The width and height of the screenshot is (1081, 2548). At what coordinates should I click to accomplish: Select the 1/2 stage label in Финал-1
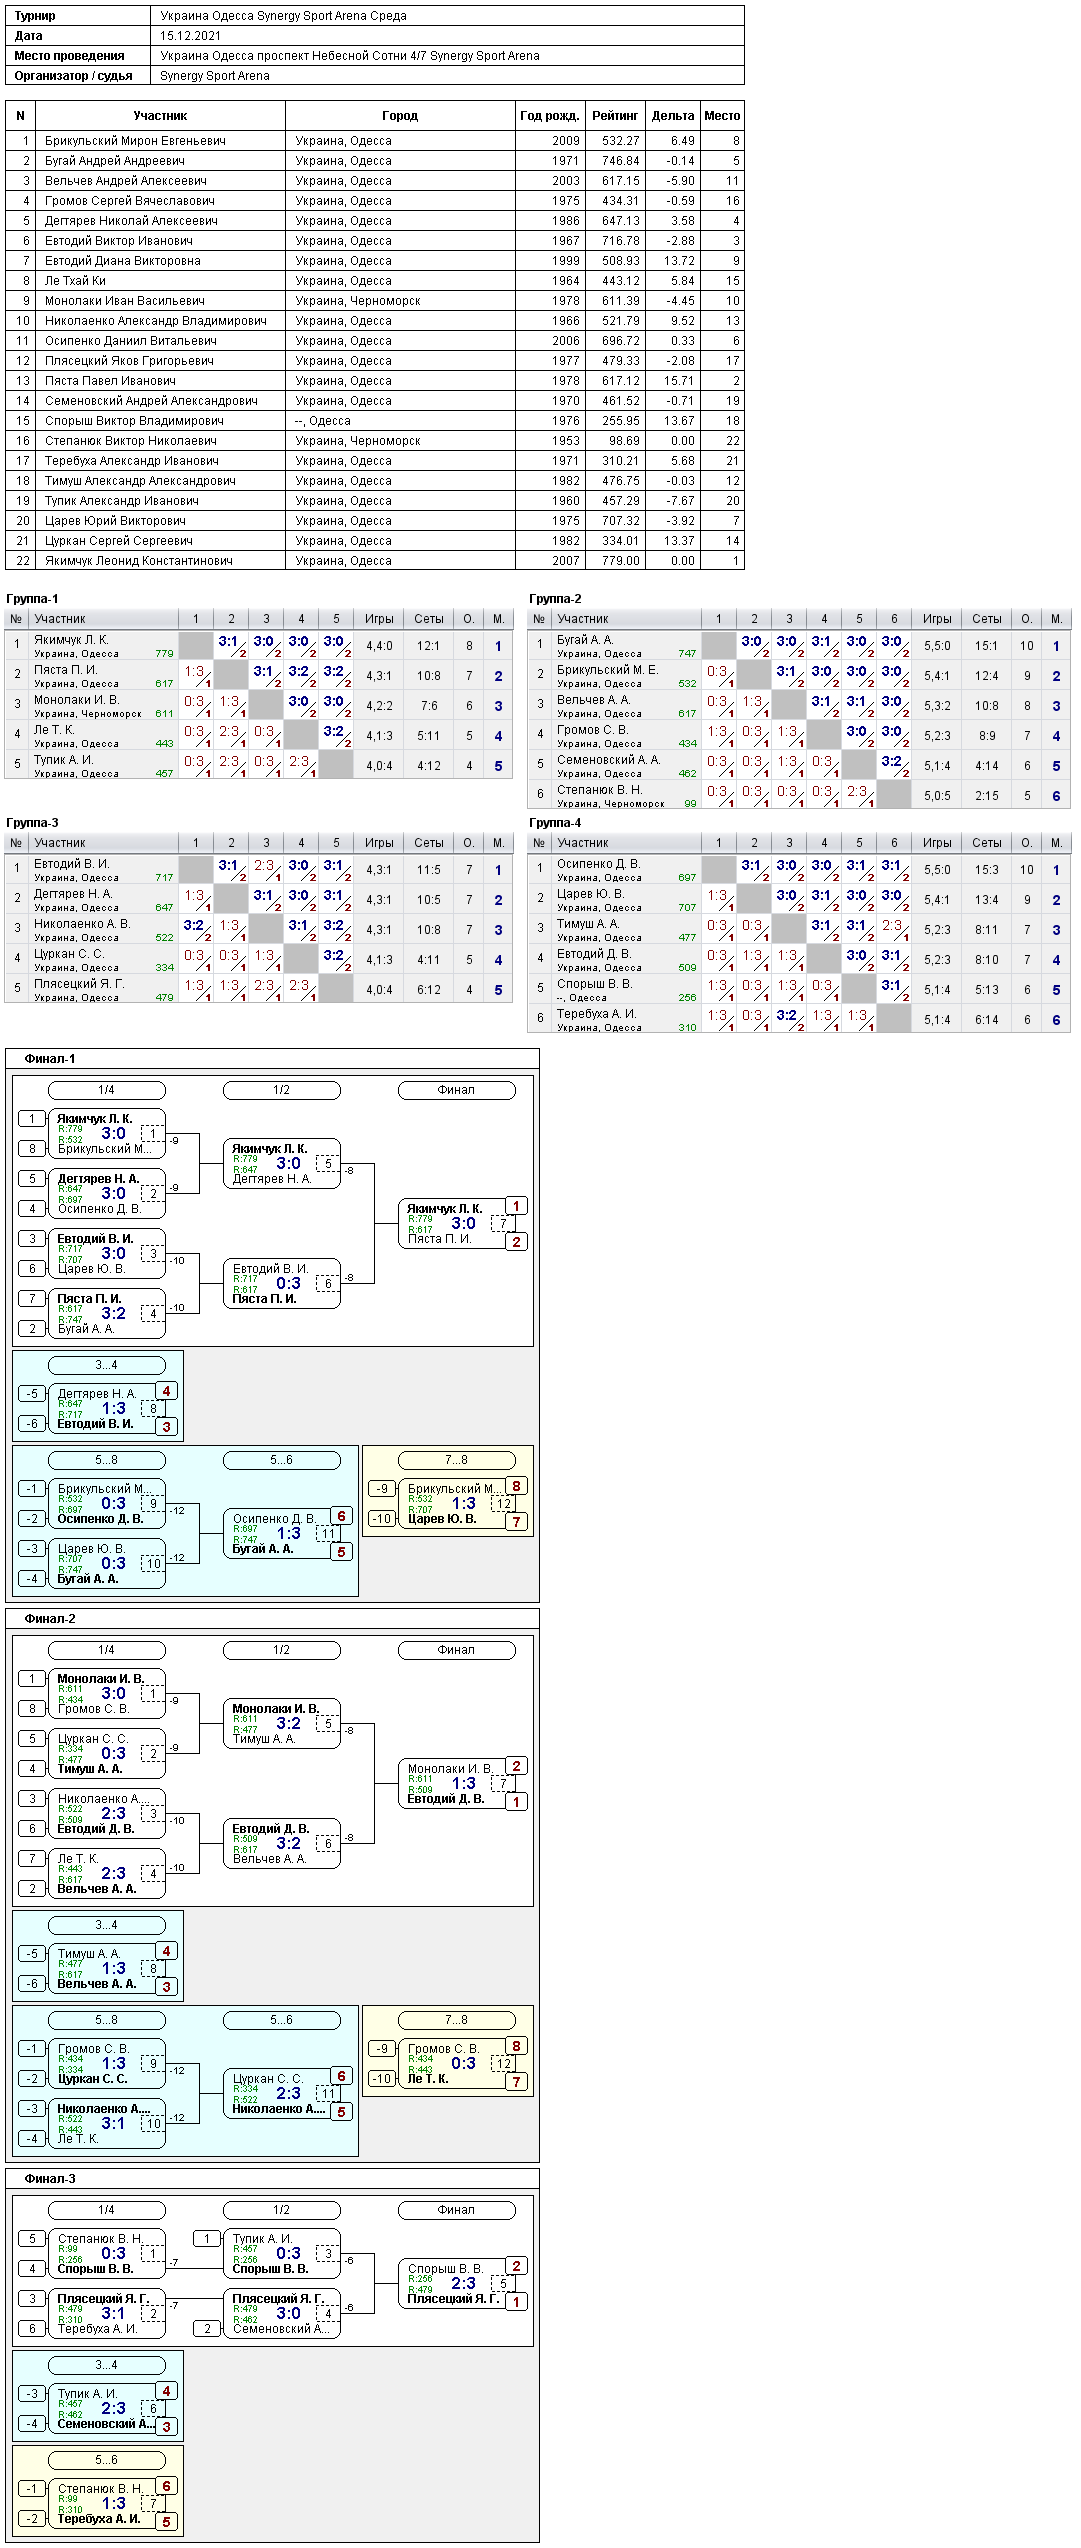tap(281, 1090)
